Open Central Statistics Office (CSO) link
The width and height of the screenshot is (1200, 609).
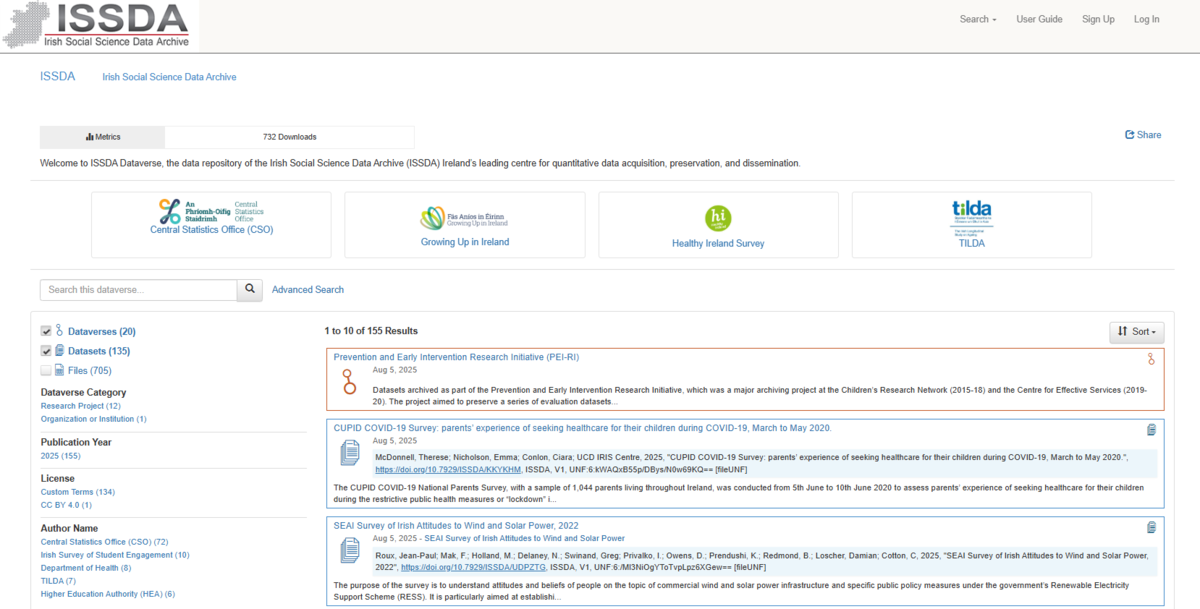pos(211,230)
